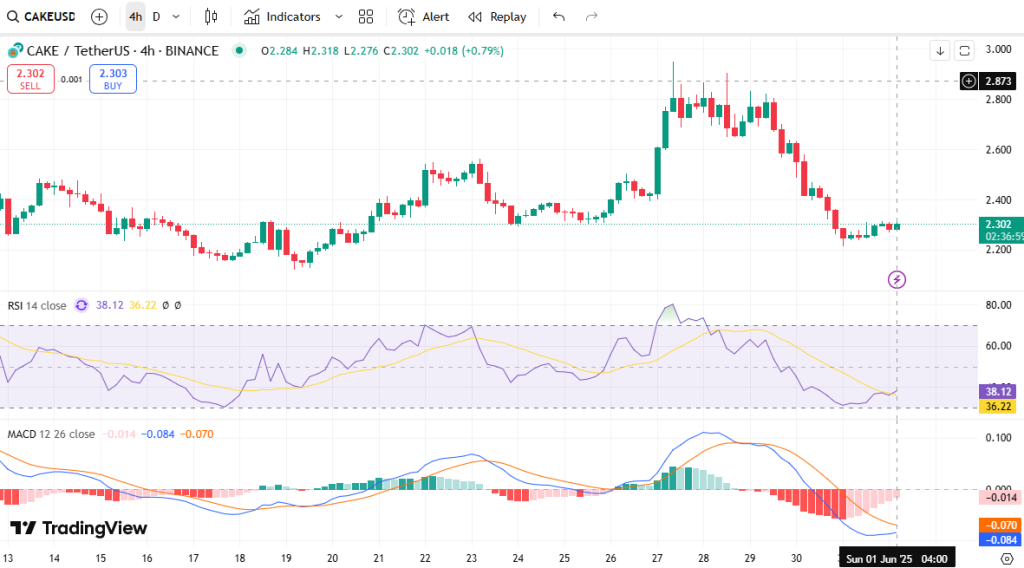Viewport: 1024px width, 568px height.
Task: Redo the last chart action
Action: [591, 16]
